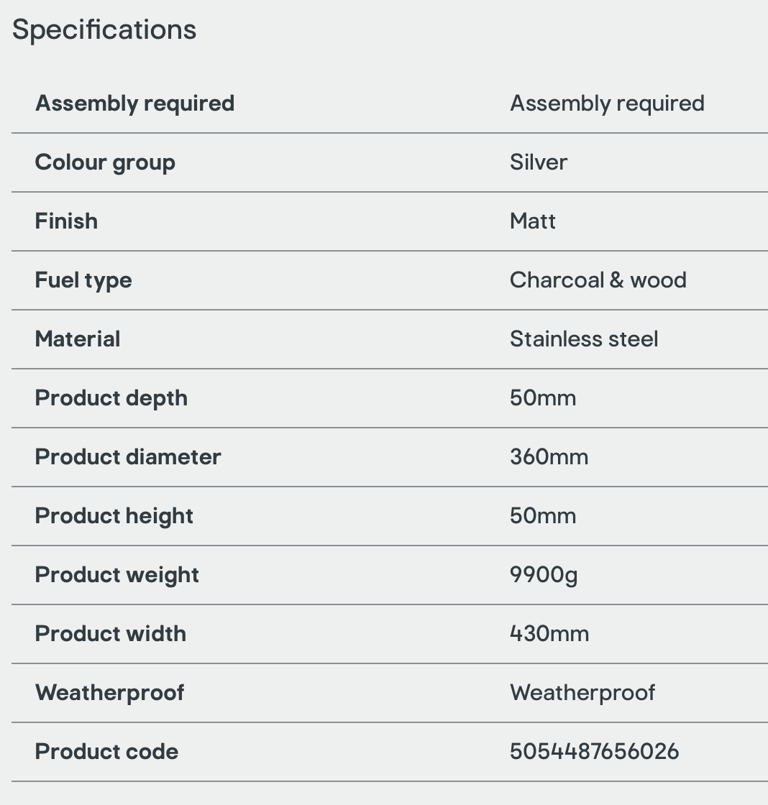
Task: Select the Material row label
Action: click(x=78, y=339)
